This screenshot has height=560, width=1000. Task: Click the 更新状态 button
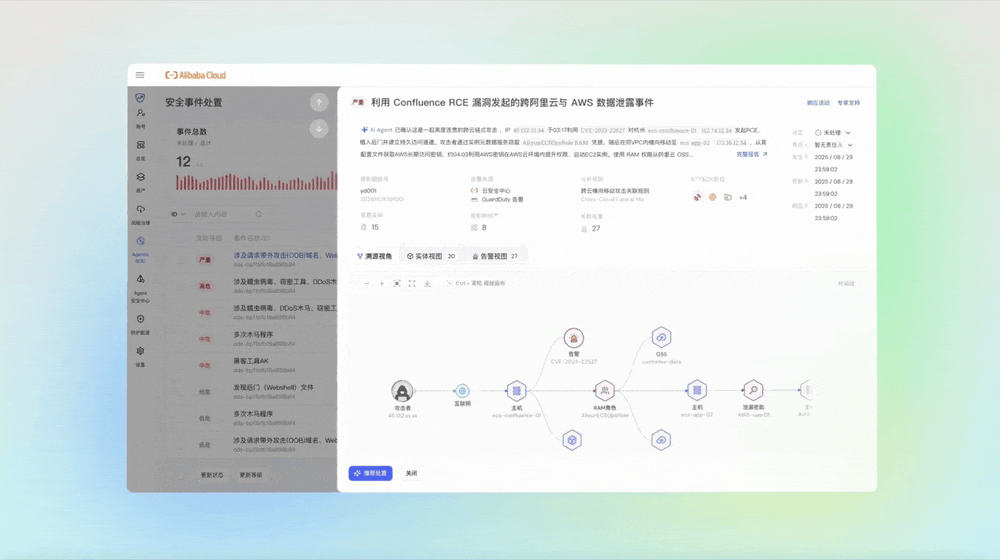point(212,475)
